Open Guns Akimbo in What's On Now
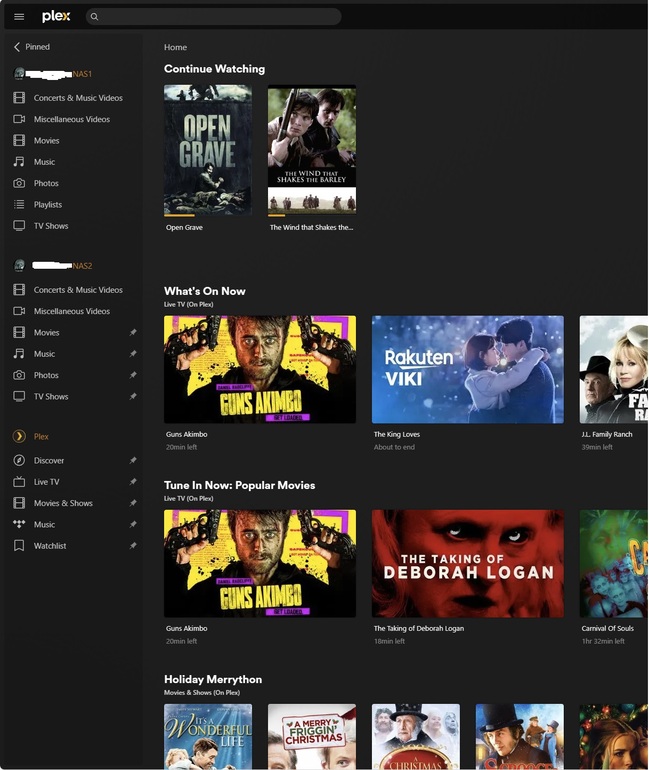Screen dimensions: 649x770 coord(260,369)
